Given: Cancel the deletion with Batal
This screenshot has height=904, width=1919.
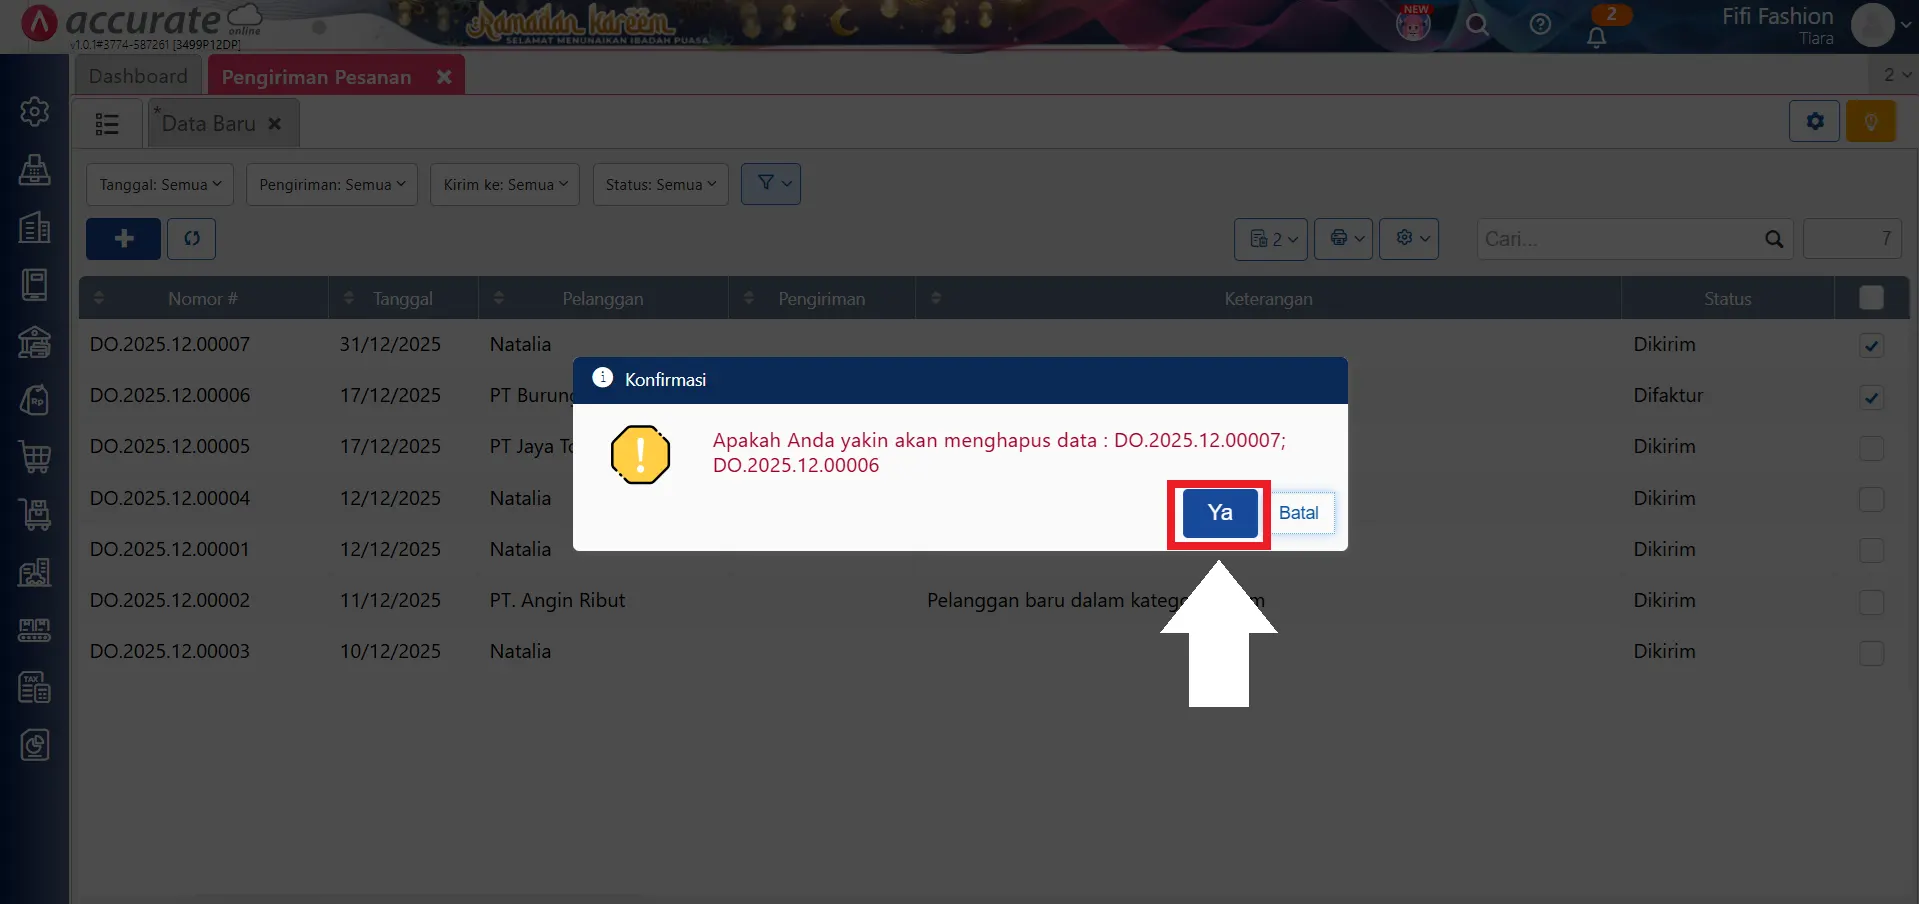Looking at the screenshot, I should pos(1298,512).
